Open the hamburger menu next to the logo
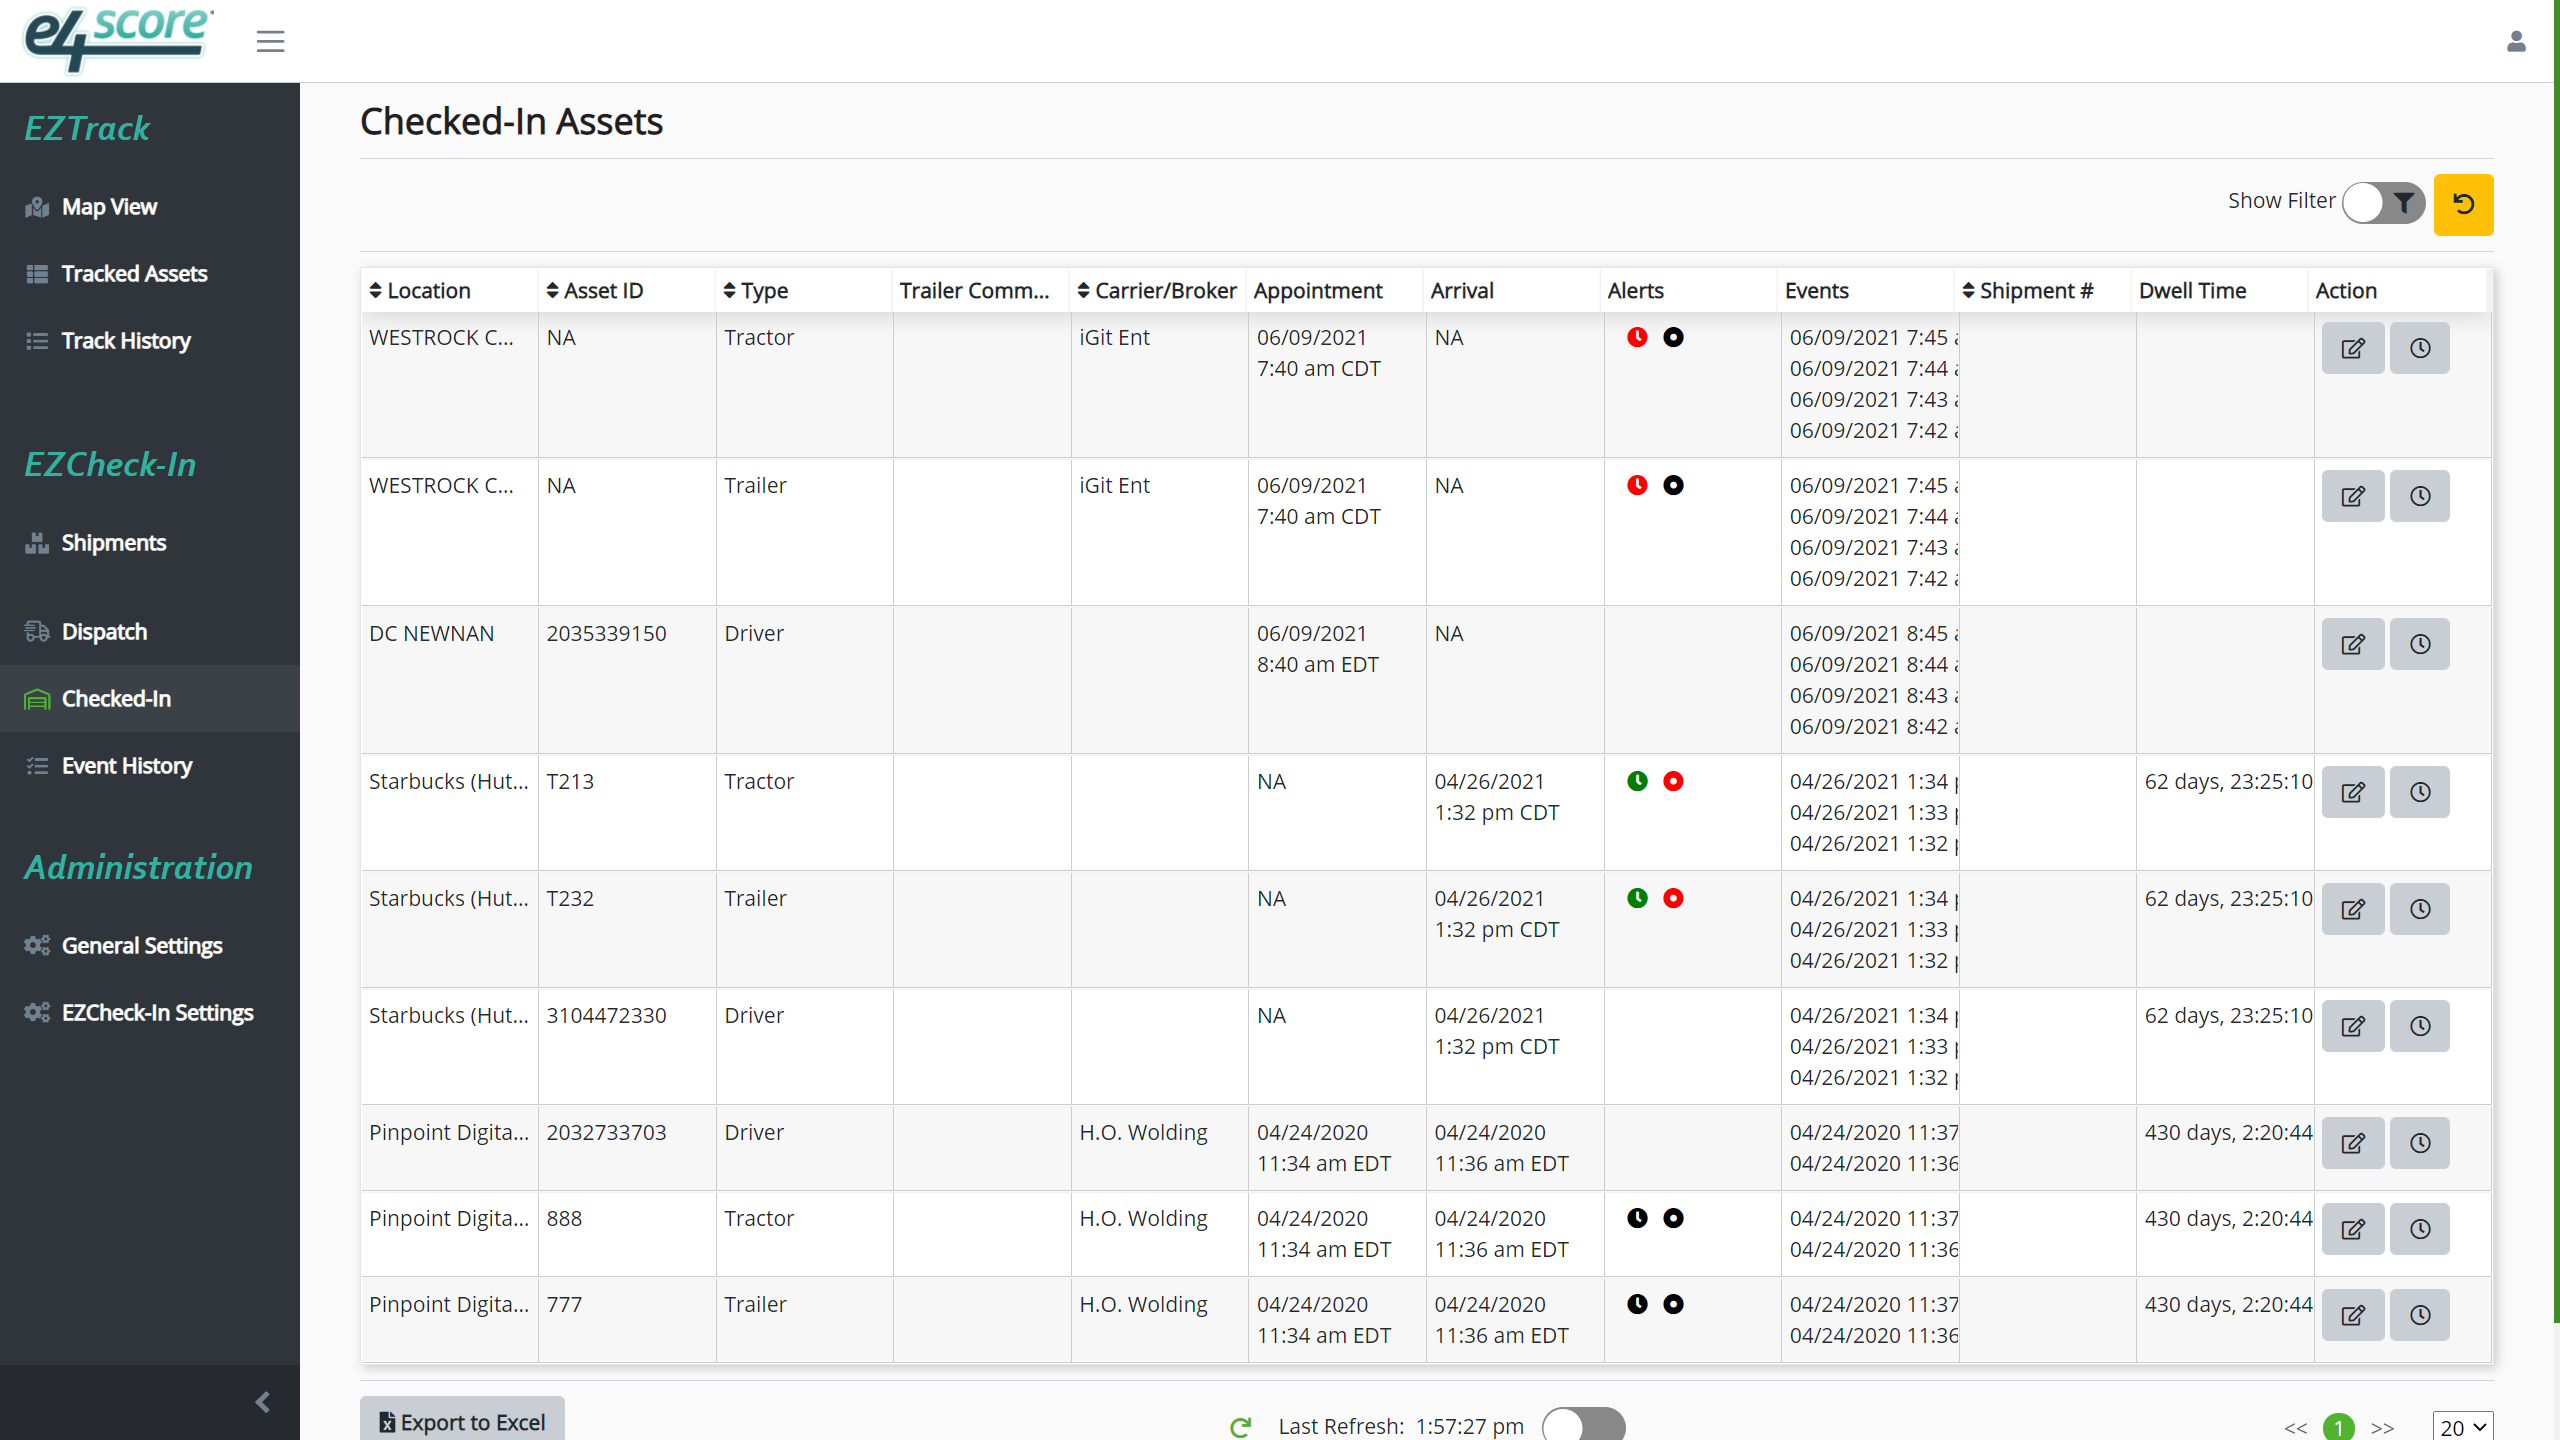The image size is (2560, 1440). (x=269, y=41)
